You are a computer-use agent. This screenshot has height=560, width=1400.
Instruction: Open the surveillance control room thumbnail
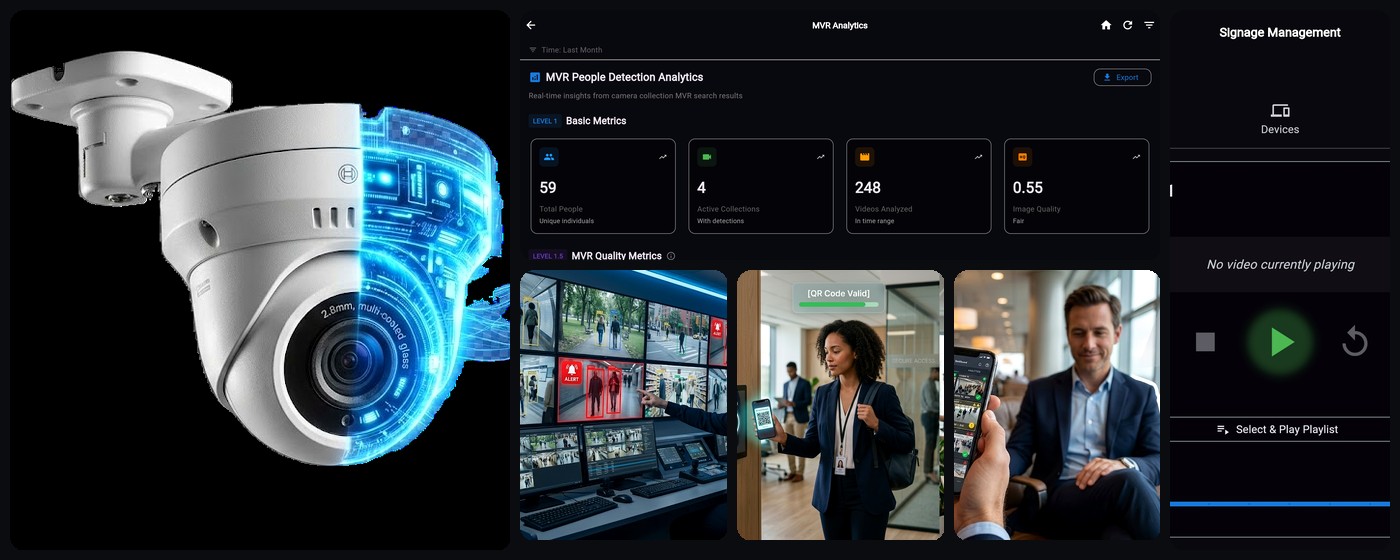pyautogui.click(x=623, y=405)
